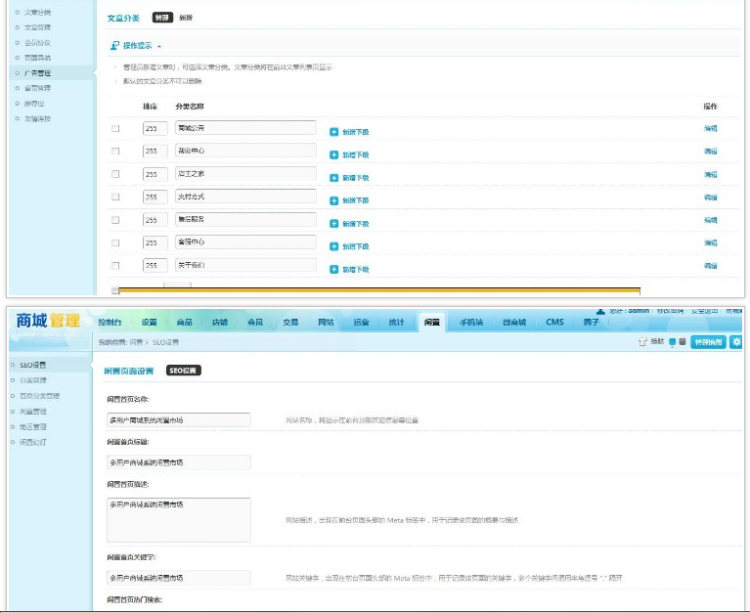Open the 商品 top navigation tab
750x613 pixels.
point(185,322)
